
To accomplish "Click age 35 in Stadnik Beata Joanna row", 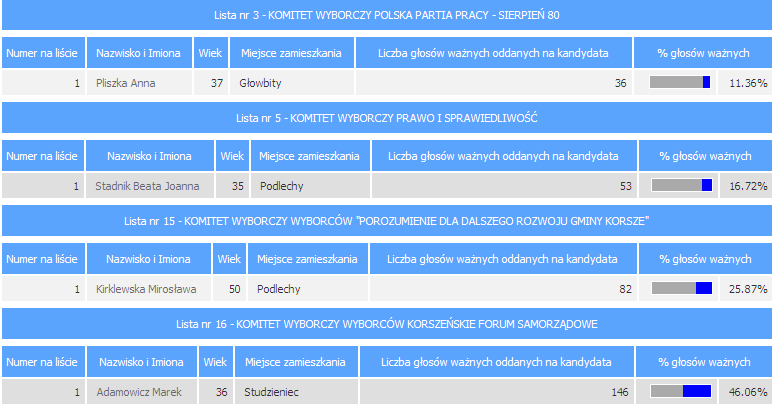I will [238, 186].
